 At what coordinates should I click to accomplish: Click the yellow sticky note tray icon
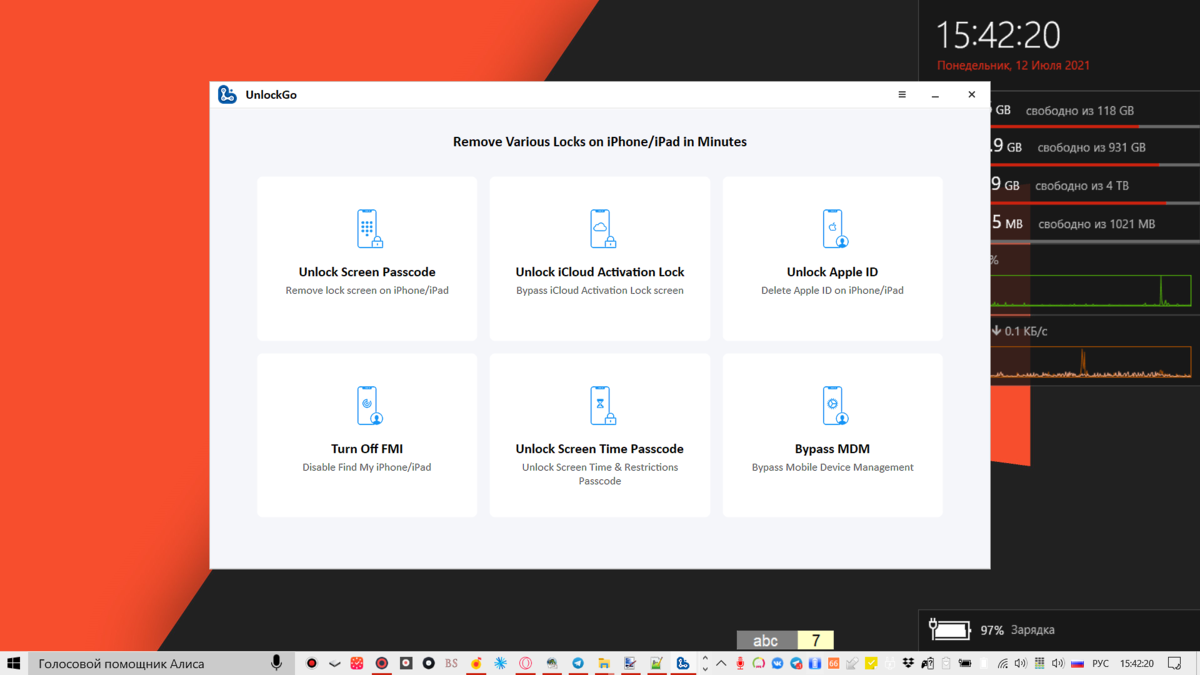(871, 663)
